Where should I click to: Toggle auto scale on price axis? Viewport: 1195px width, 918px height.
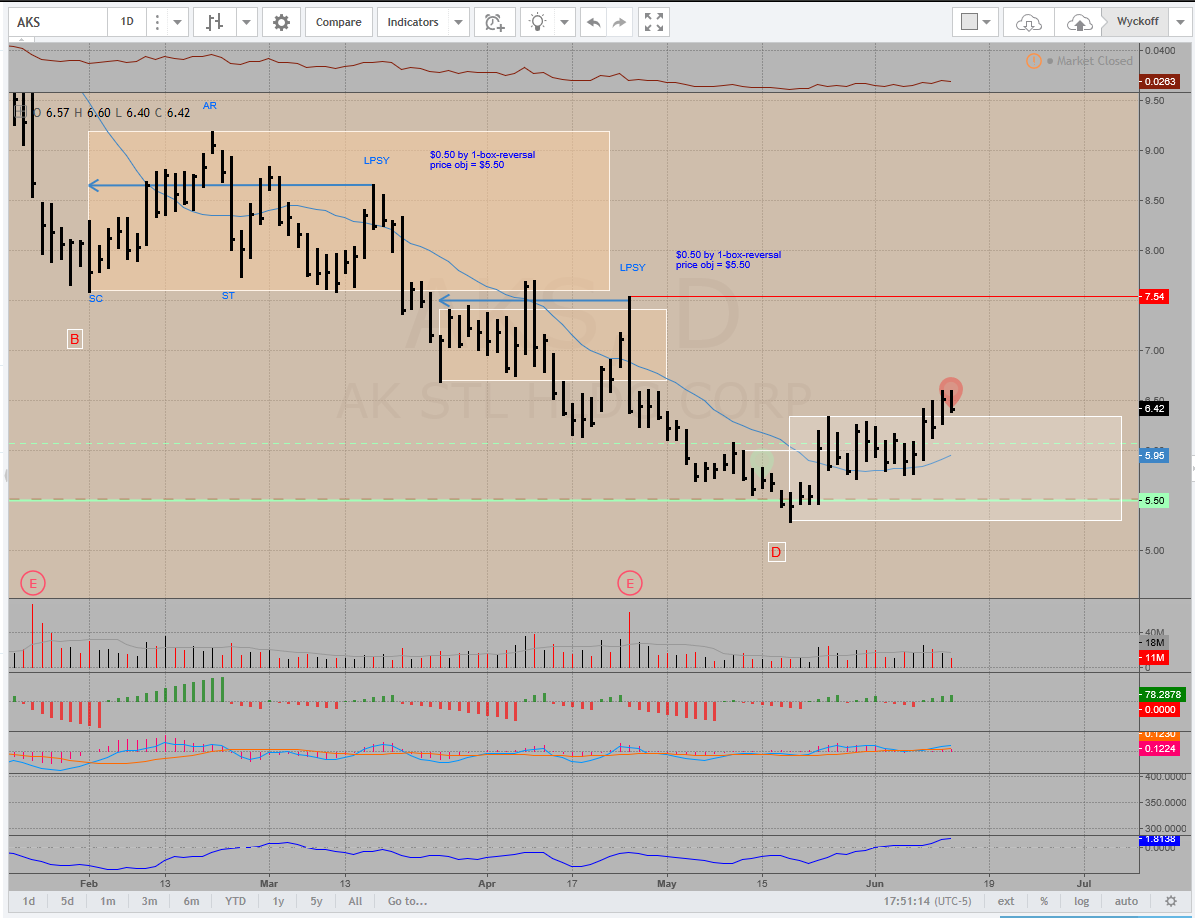click(x=1126, y=901)
